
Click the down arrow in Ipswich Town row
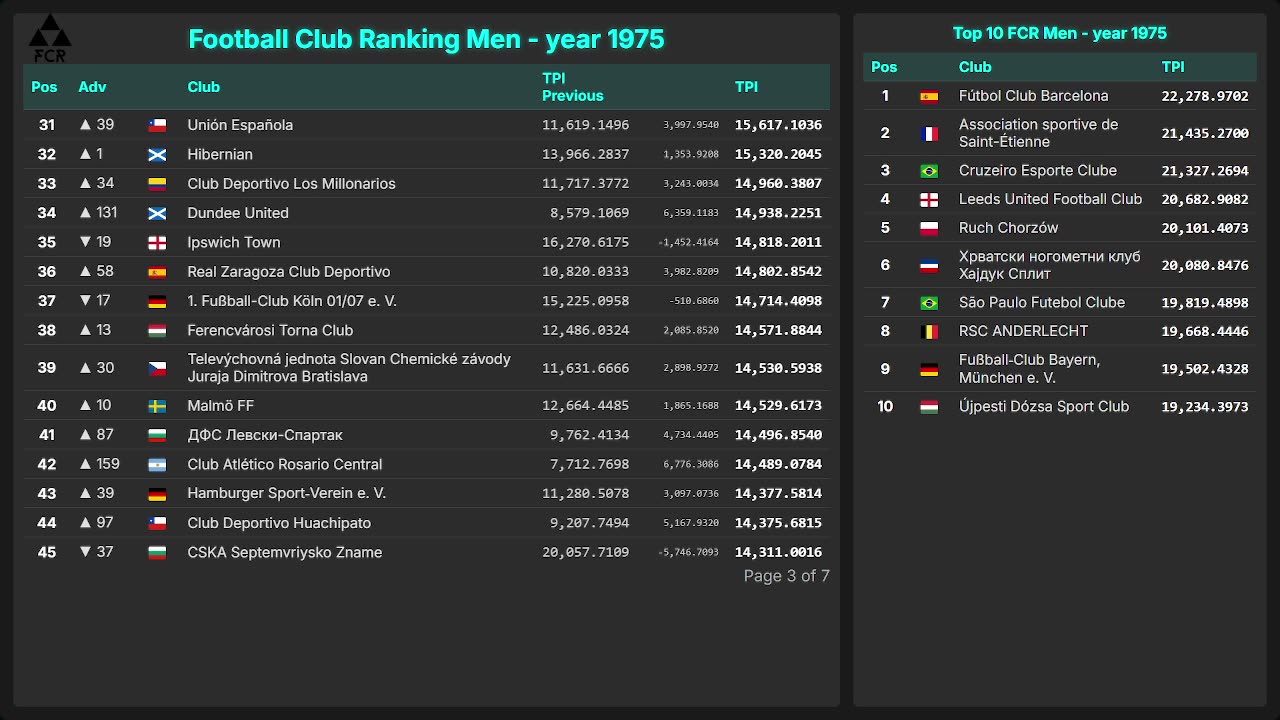coord(85,242)
